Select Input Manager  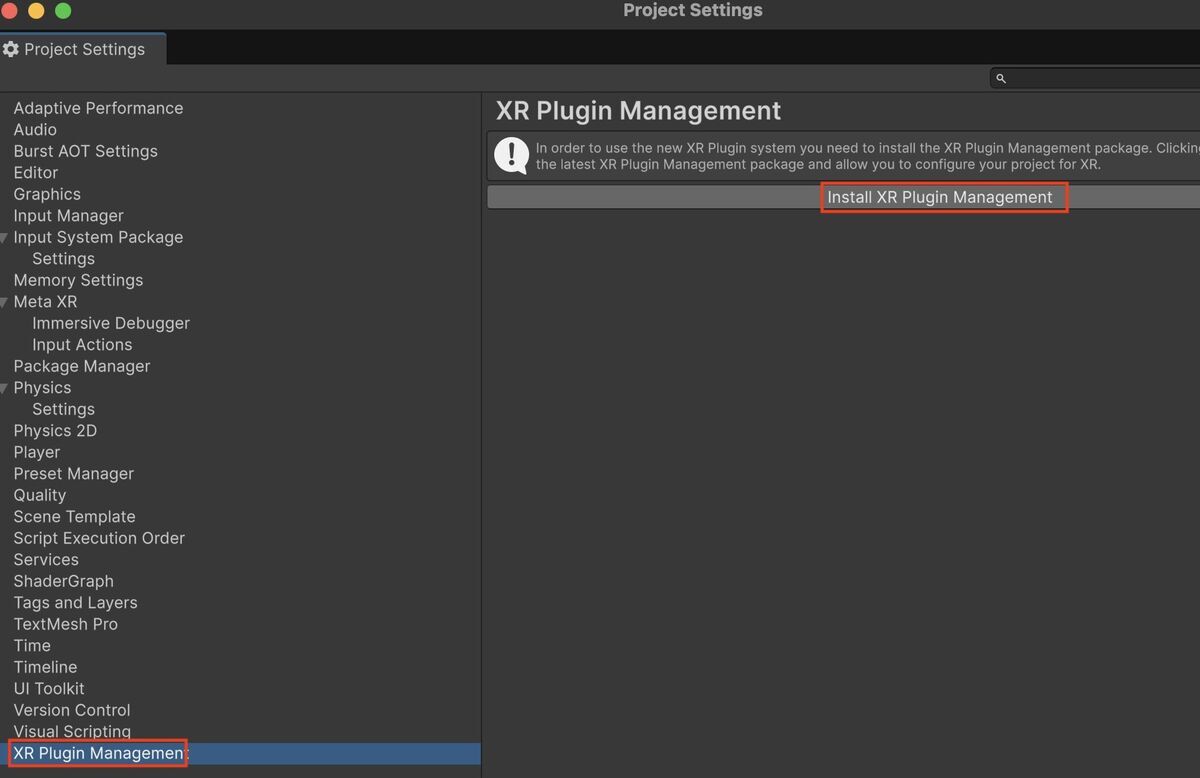click(x=68, y=216)
